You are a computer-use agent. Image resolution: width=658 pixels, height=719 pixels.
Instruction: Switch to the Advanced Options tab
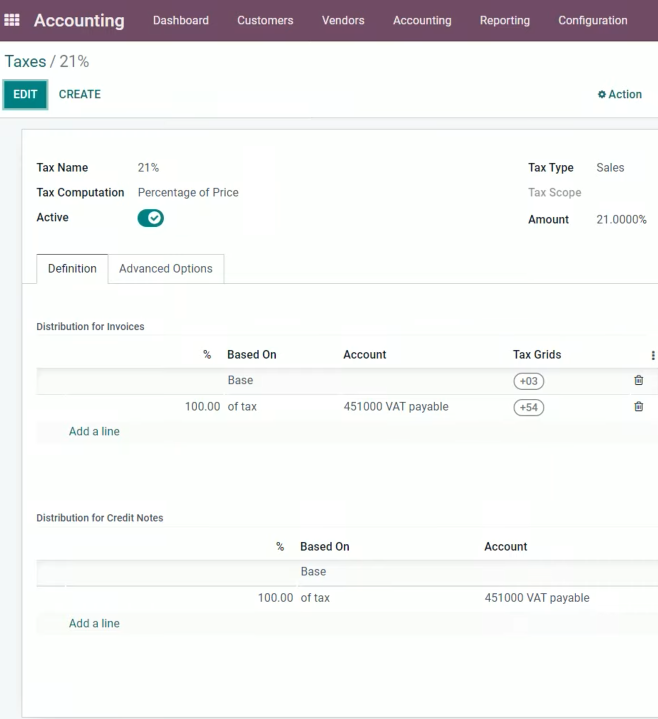(x=166, y=269)
